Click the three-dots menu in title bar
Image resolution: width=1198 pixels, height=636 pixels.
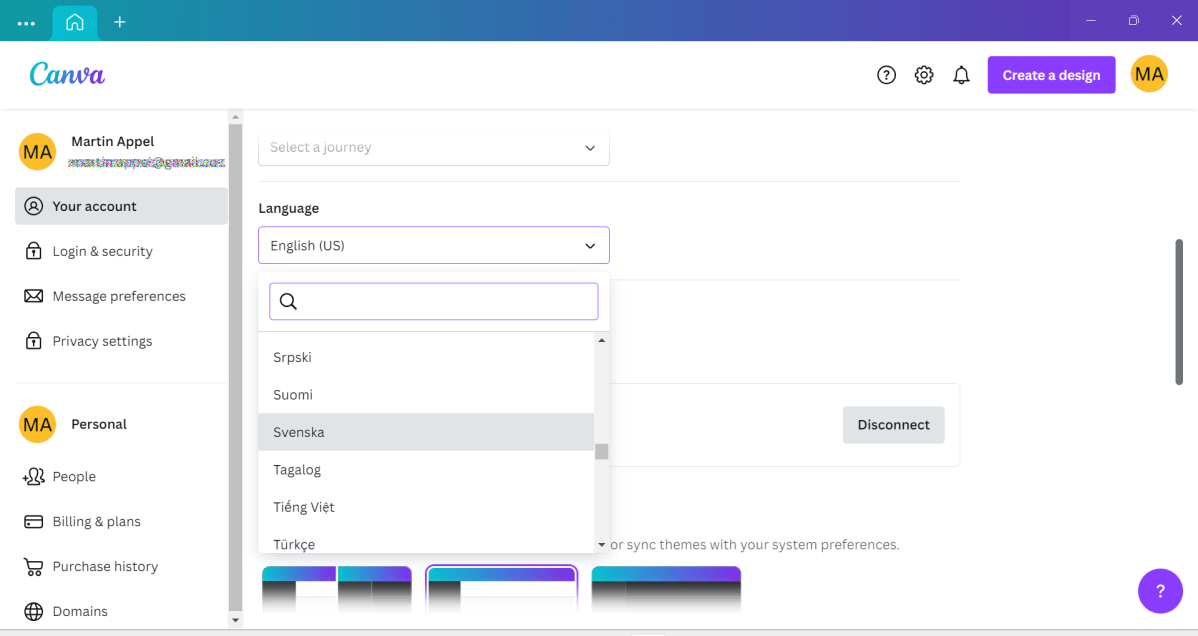point(26,22)
